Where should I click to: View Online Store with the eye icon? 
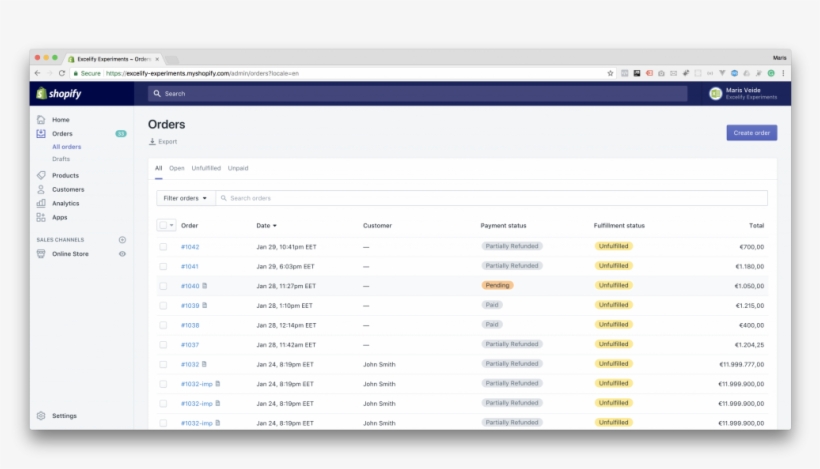tap(122, 254)
